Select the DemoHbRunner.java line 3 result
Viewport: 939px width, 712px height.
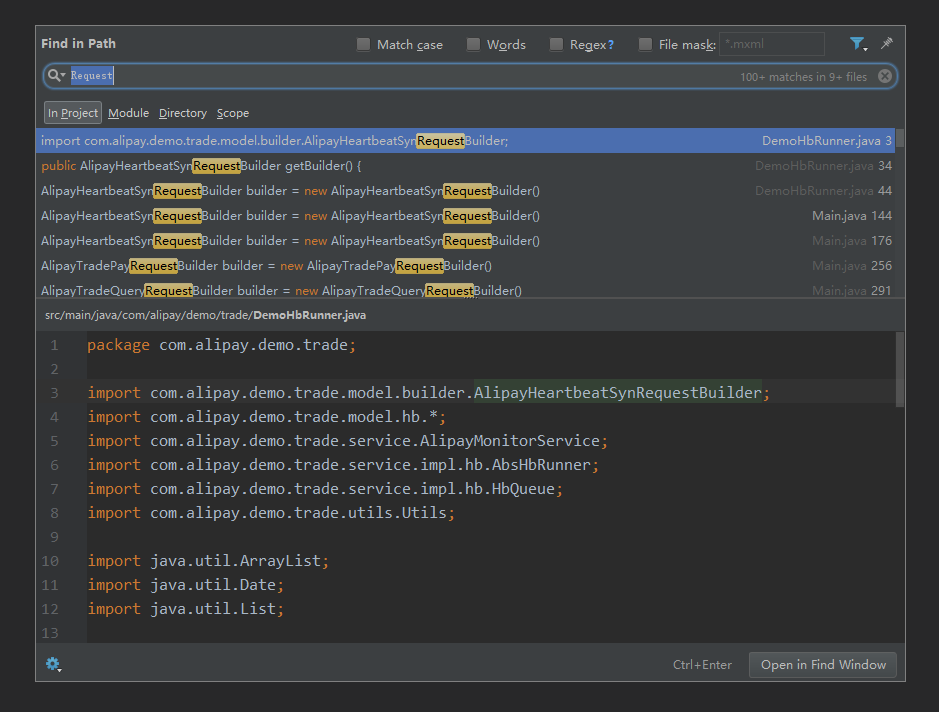pos(465,141)
